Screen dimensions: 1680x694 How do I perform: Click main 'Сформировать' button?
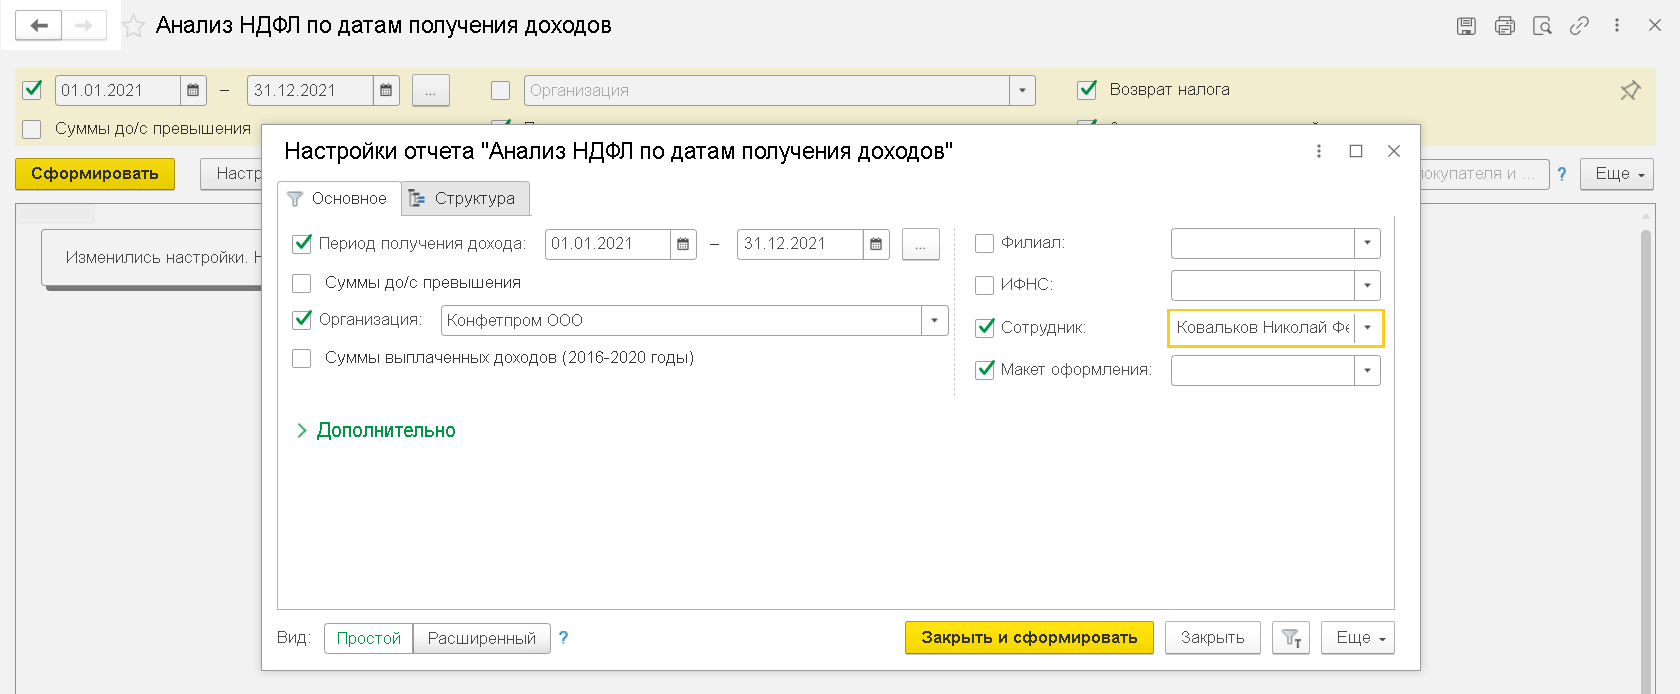click(x=95, y=174)
